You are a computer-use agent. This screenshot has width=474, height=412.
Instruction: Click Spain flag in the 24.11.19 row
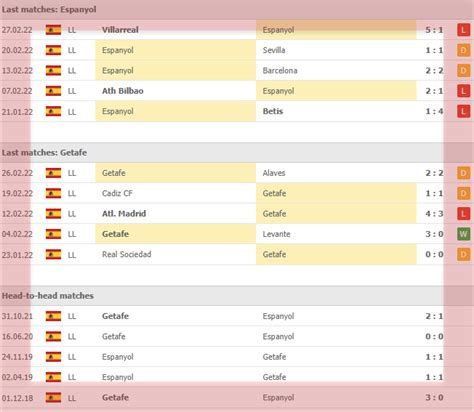pos(53,357)
